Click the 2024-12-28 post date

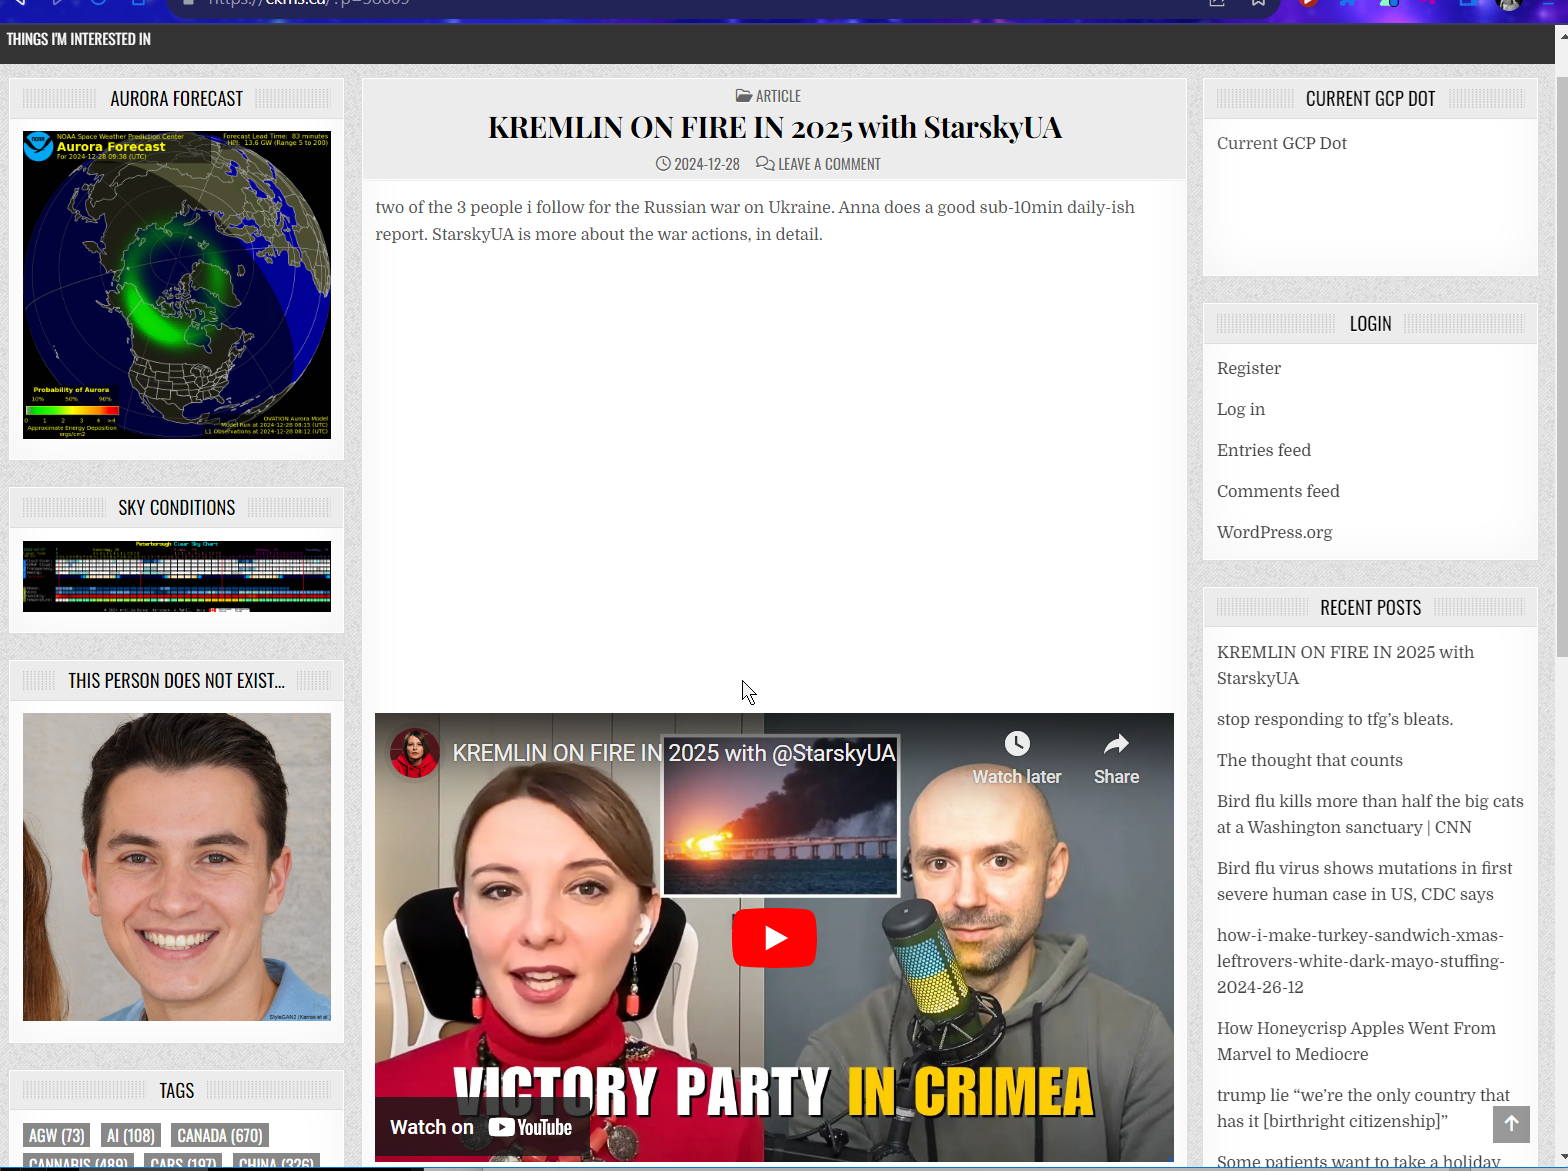pos(706,164)
